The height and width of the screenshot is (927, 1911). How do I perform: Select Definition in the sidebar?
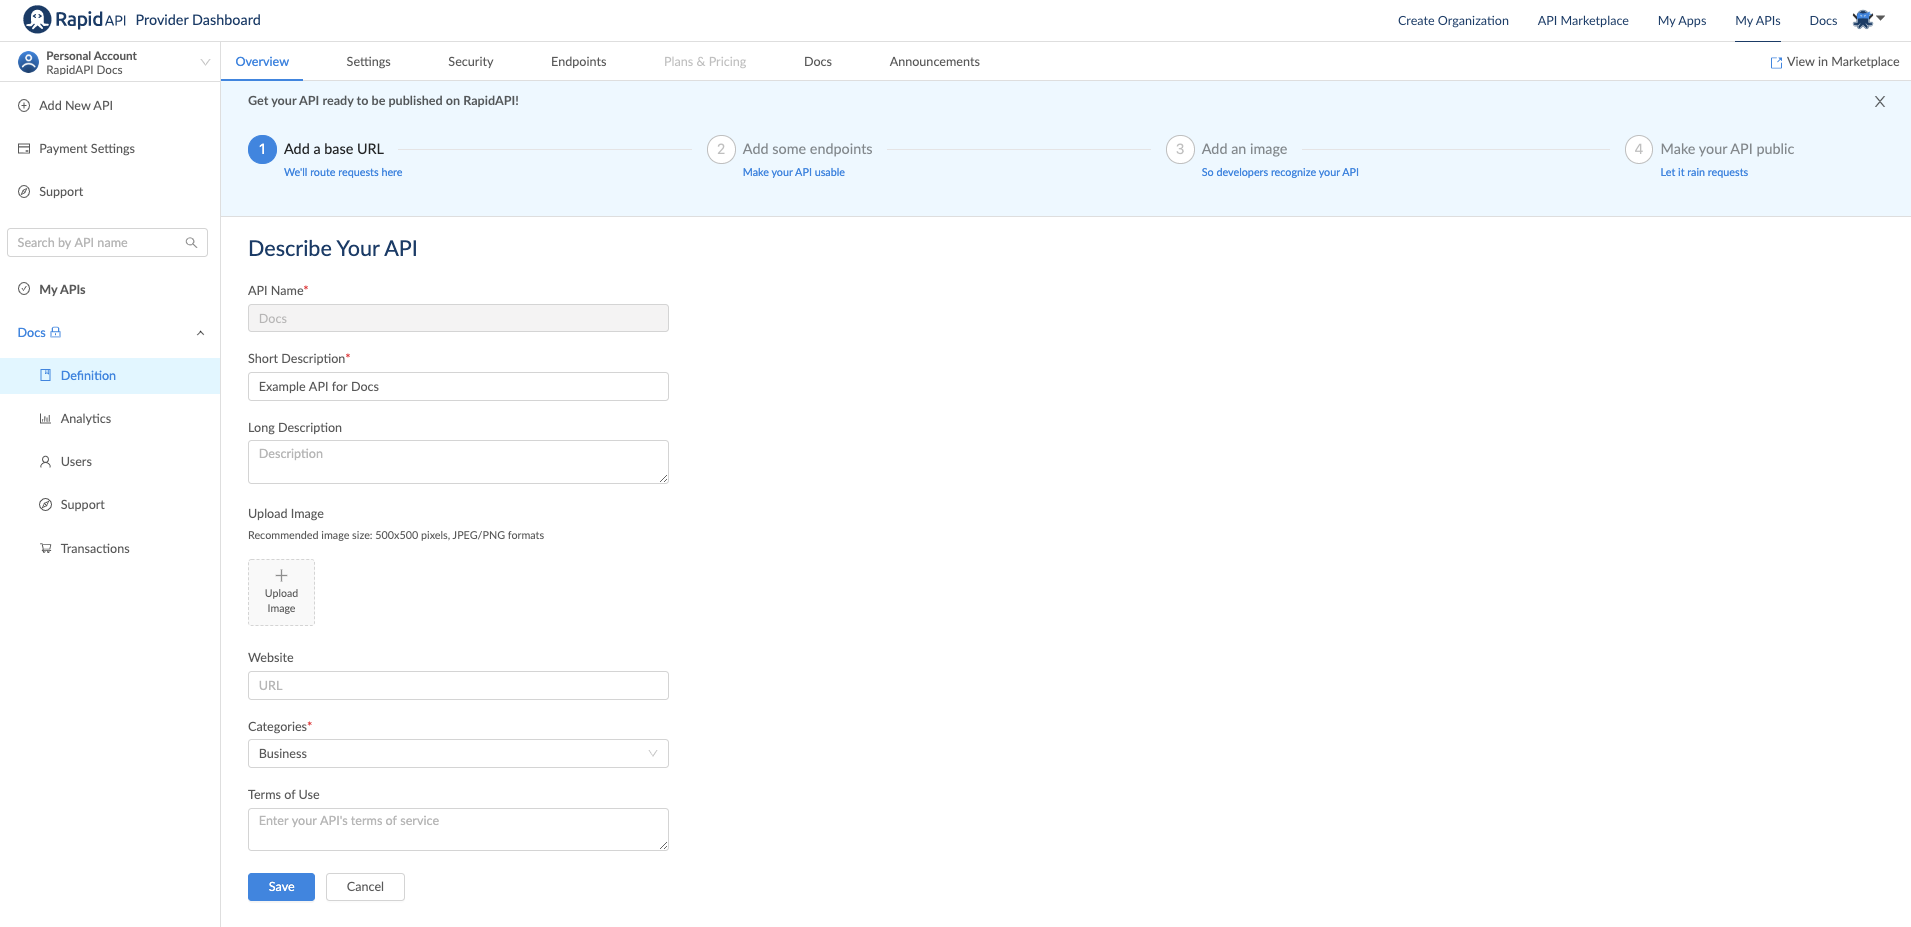[x=110, y=375]
